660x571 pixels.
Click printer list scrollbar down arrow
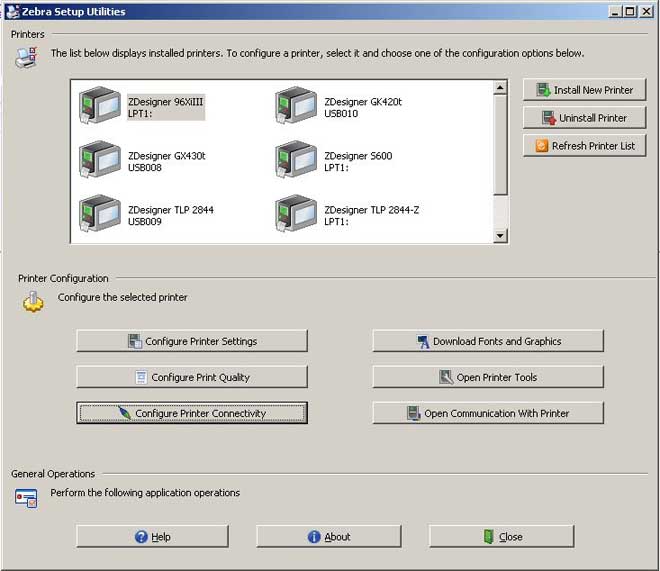tap(500, 236)
